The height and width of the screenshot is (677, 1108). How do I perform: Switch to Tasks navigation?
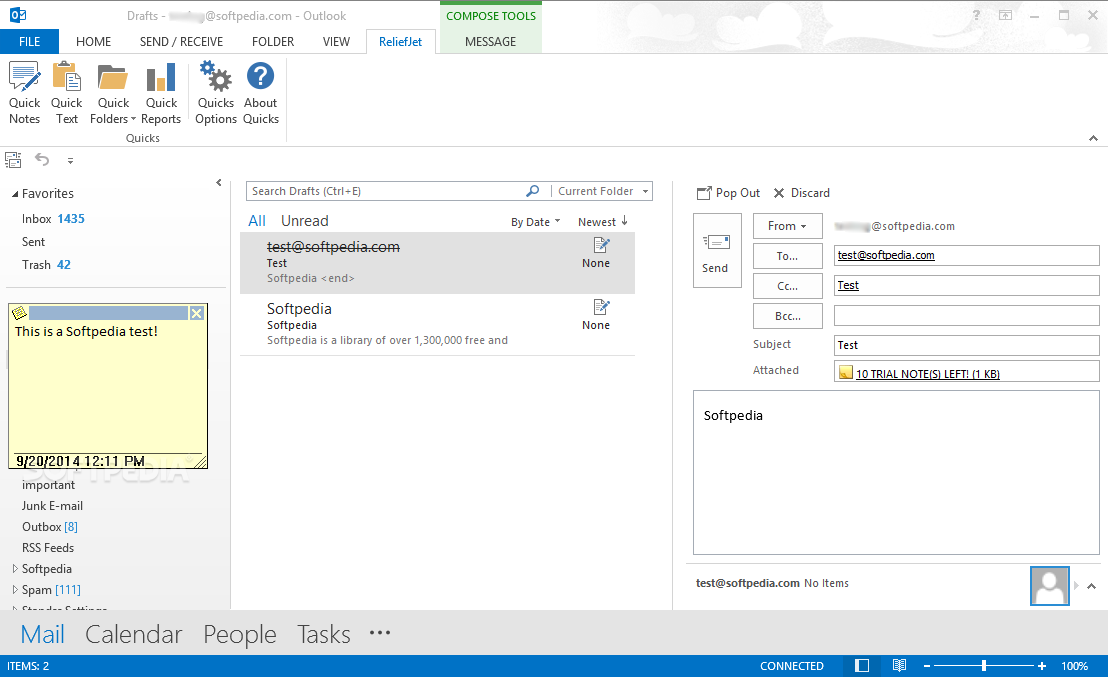pyautogui.click(x=324, y=634)
